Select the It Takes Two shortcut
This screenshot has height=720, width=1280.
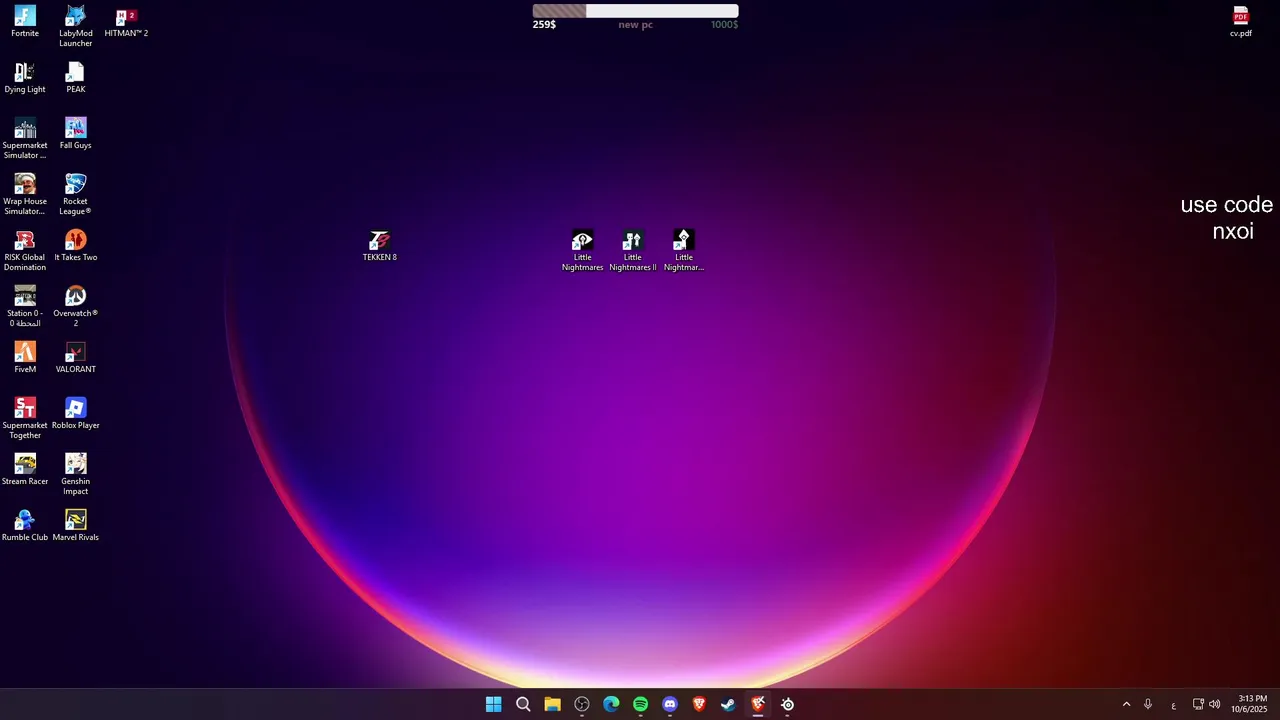(75, 246)
